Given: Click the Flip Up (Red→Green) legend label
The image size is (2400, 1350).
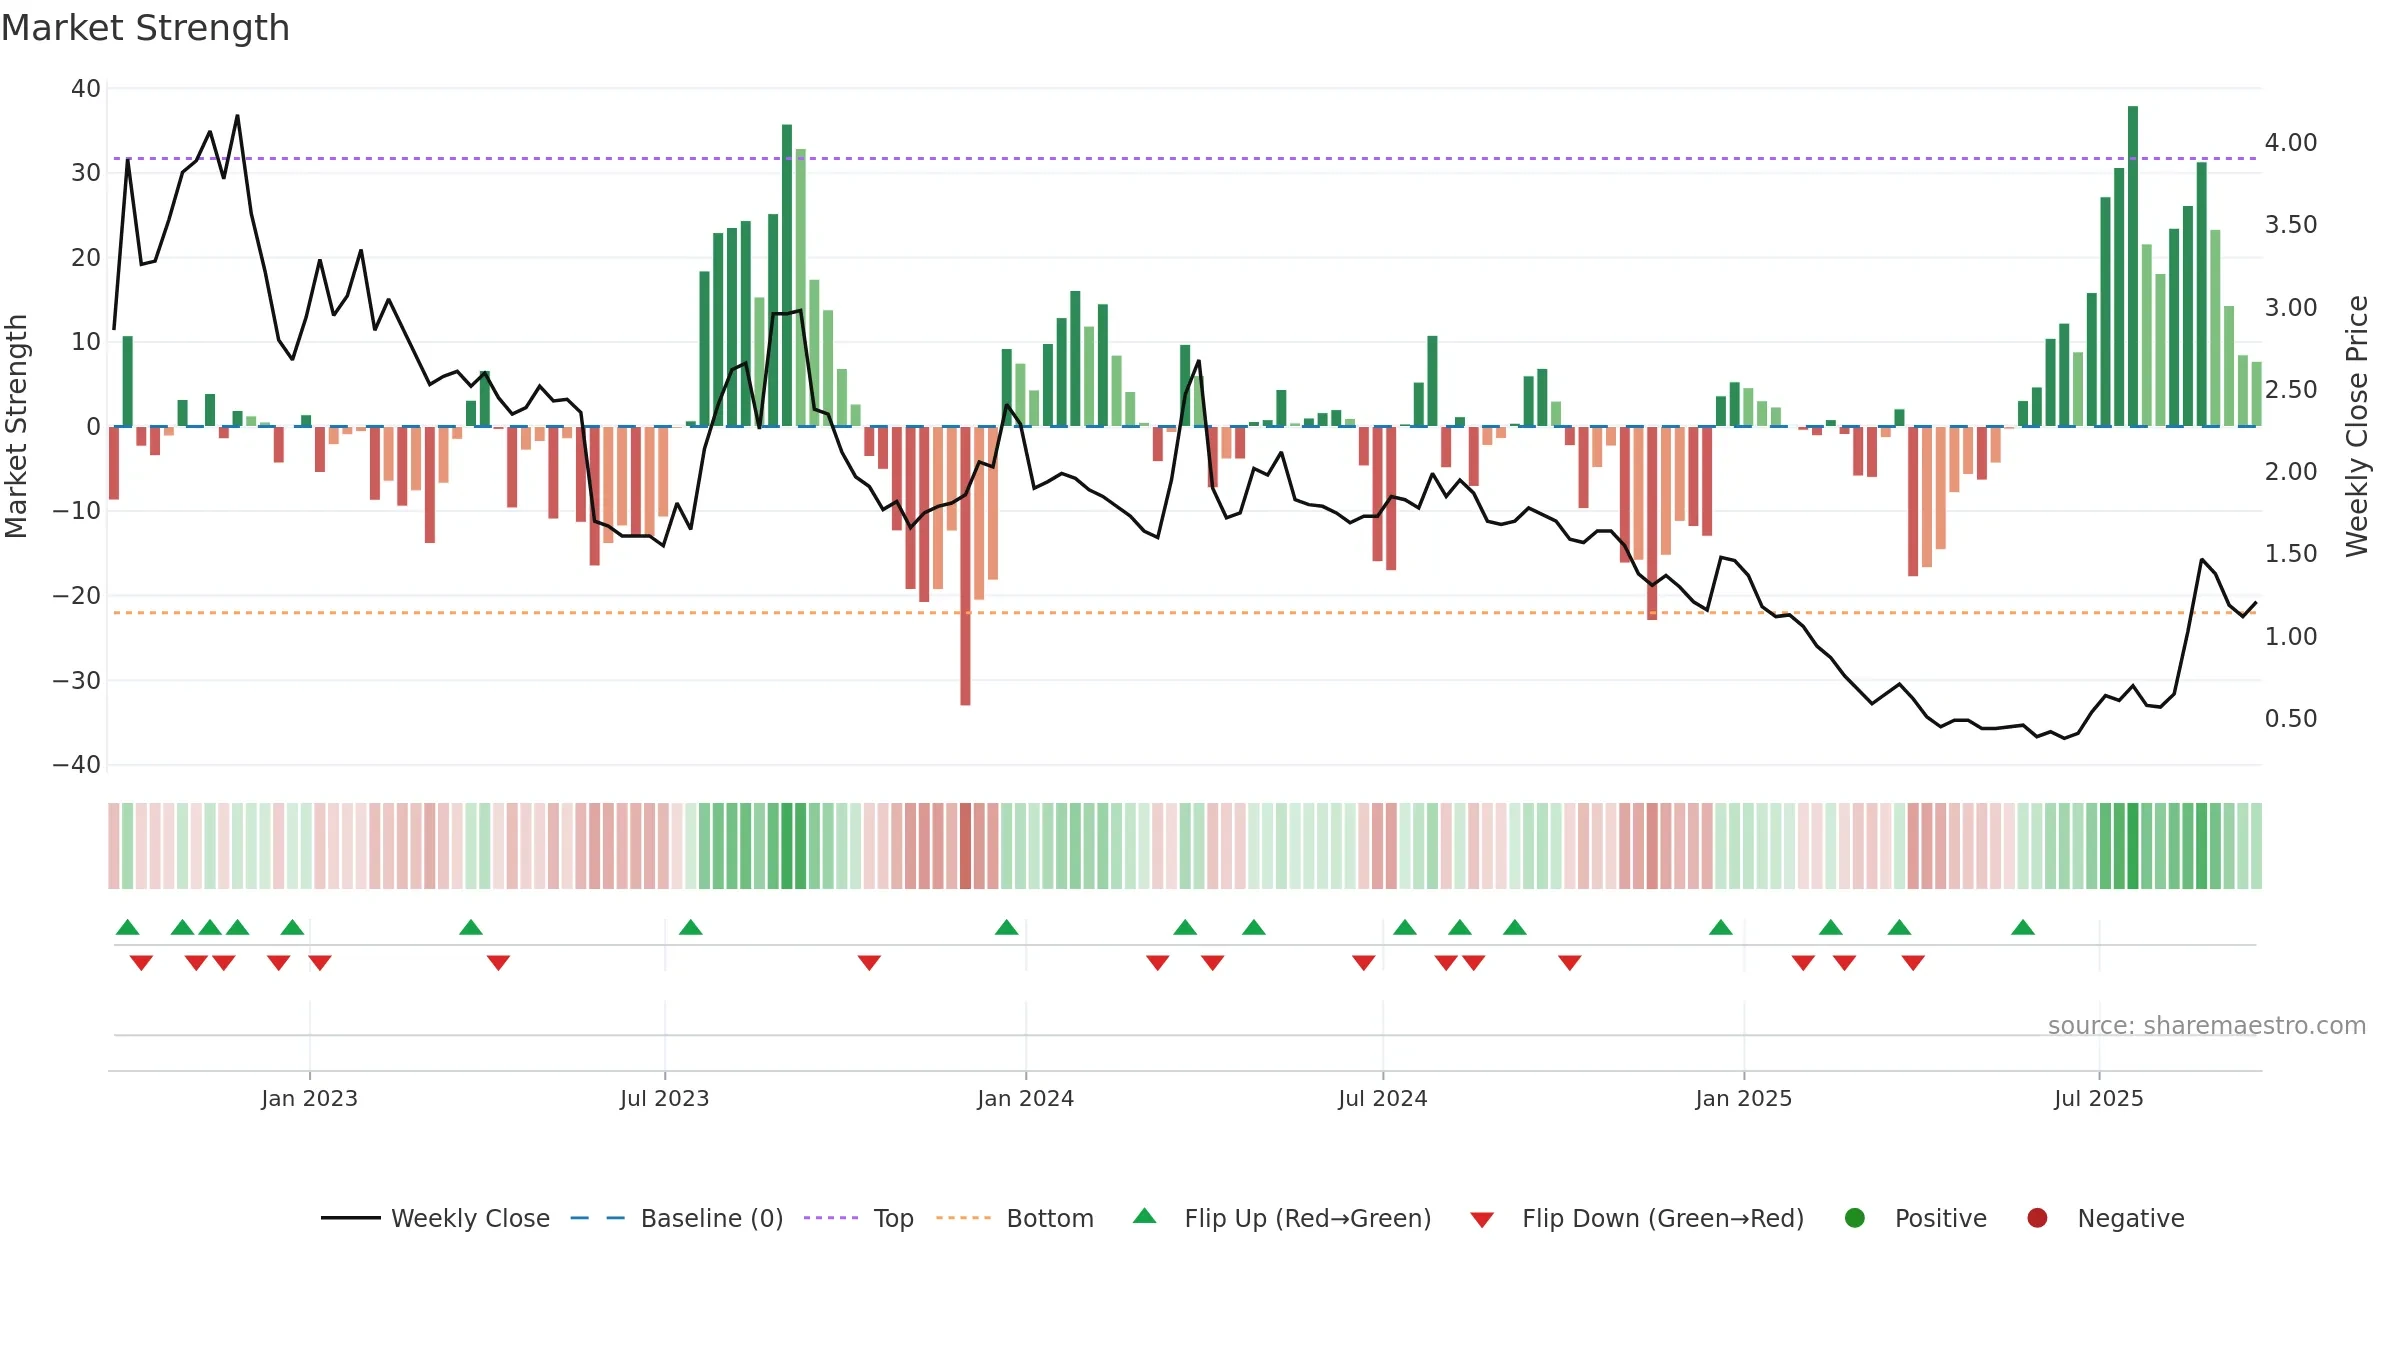Looking at the screenshot, I should pyautogui.click(x=1308, y=1218).
